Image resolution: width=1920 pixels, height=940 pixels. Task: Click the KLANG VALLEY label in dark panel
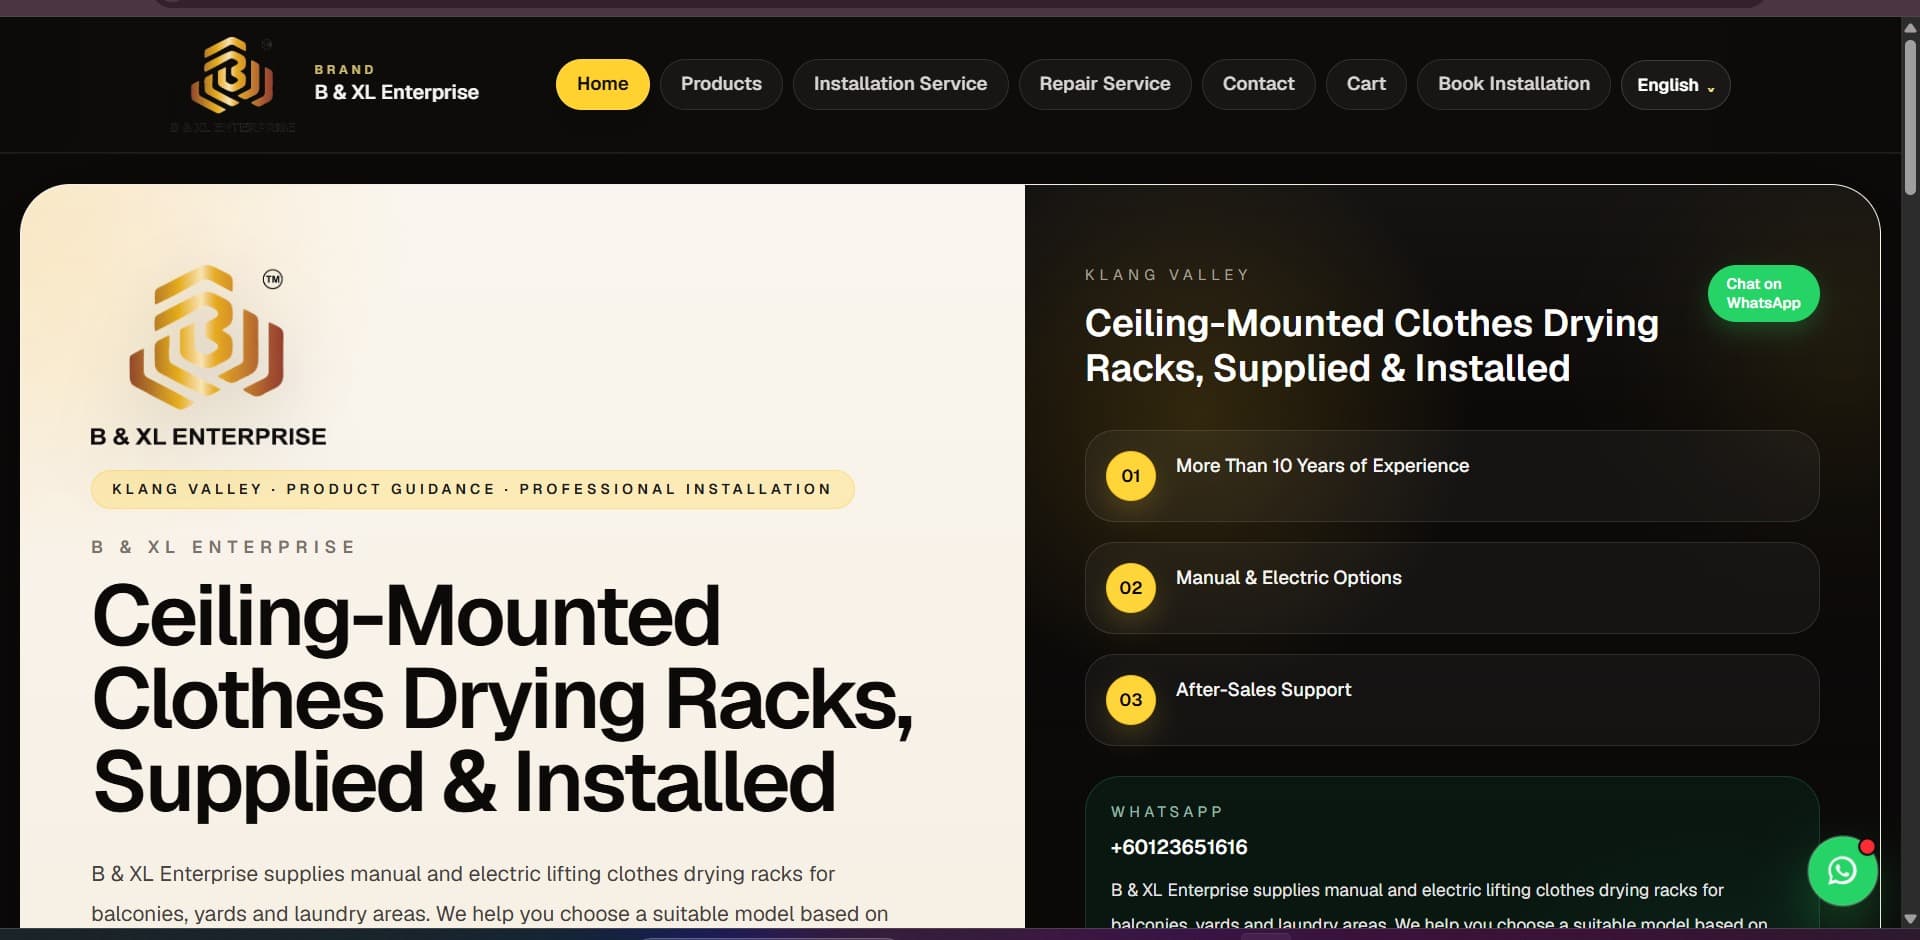(1167, 275)
